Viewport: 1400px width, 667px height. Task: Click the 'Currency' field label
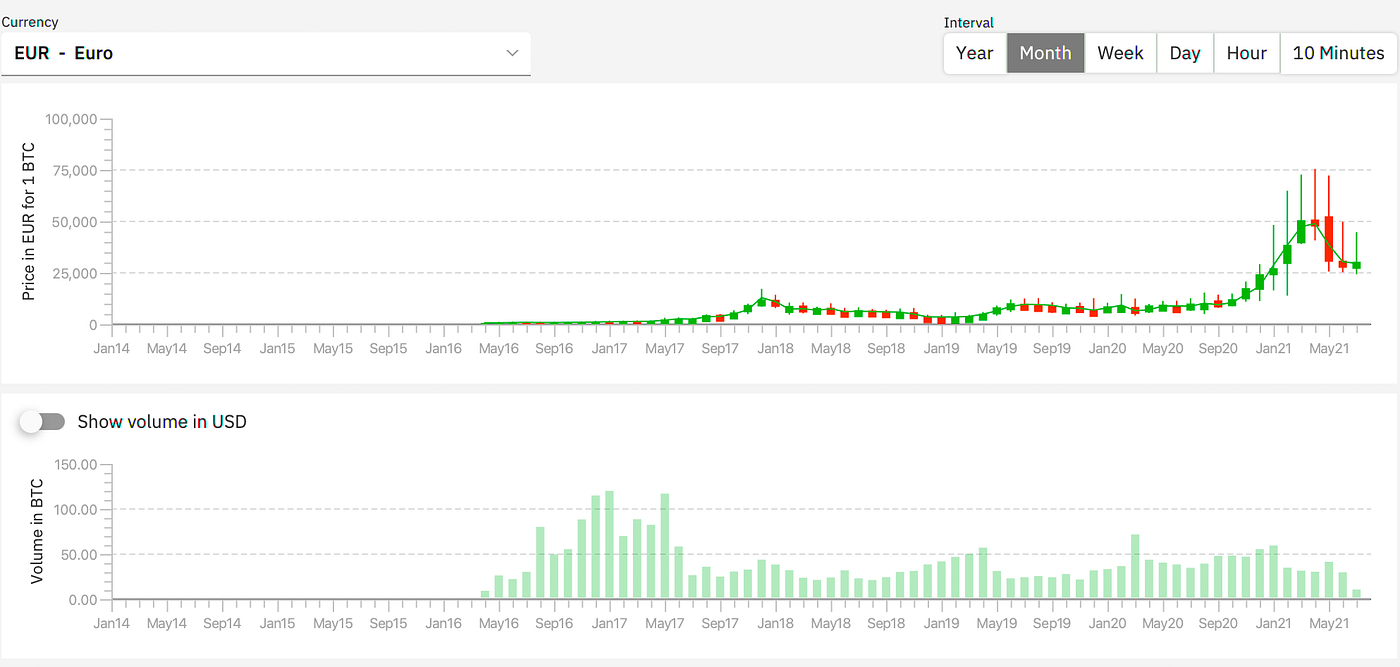coord(30,22)
